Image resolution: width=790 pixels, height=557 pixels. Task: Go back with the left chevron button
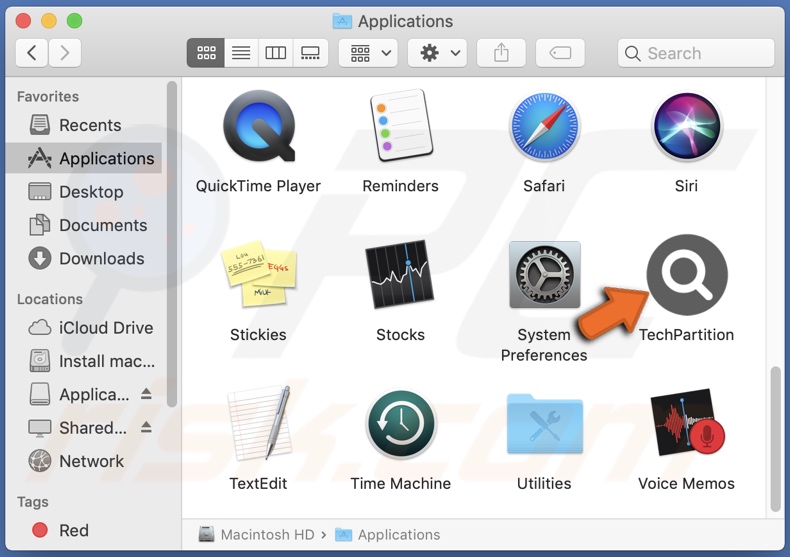tap(32, 53)
